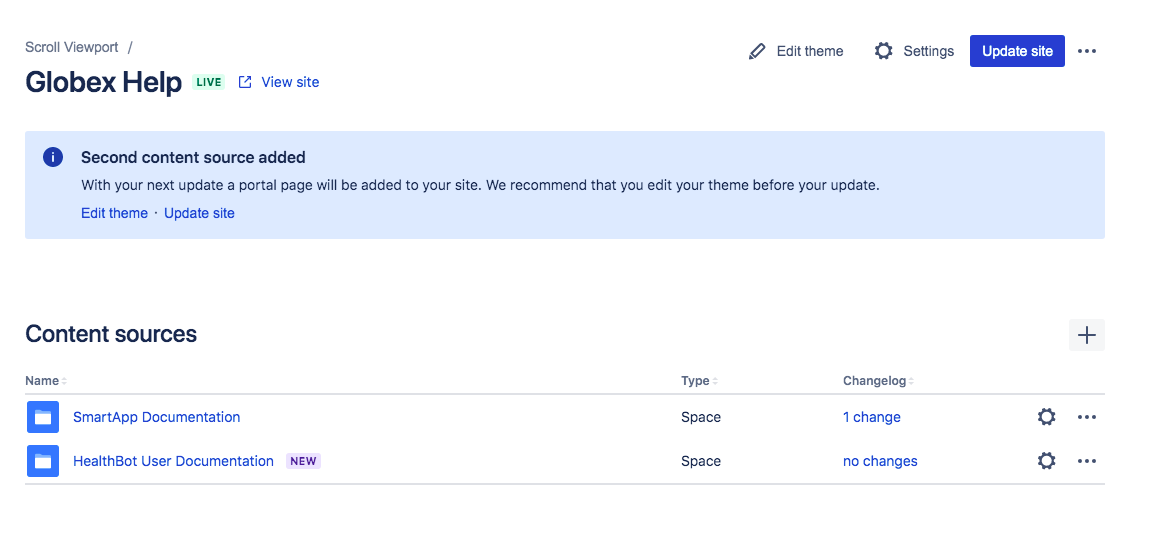The height and width of the screenshot is (552, 1152).
Task: Expand more options for SmartApp Documentation row
Action: coord(1087,417)
